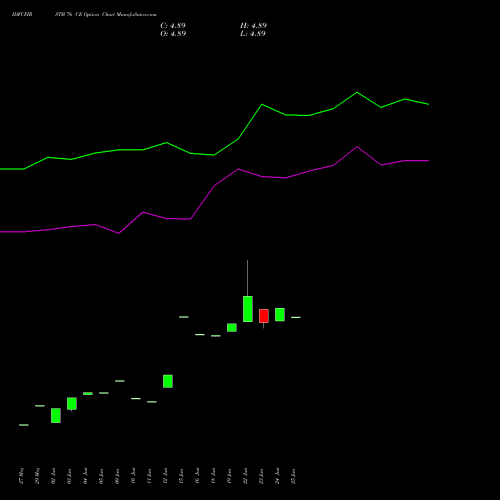Click the 25 Jun date label
The height and width of the screenshot is (500, 500).
293,476
